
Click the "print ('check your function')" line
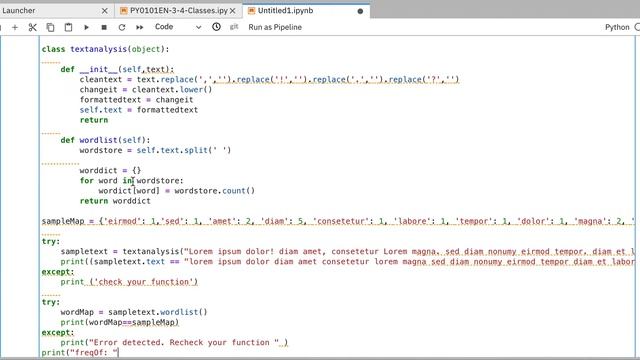click(x=129, y=282)
